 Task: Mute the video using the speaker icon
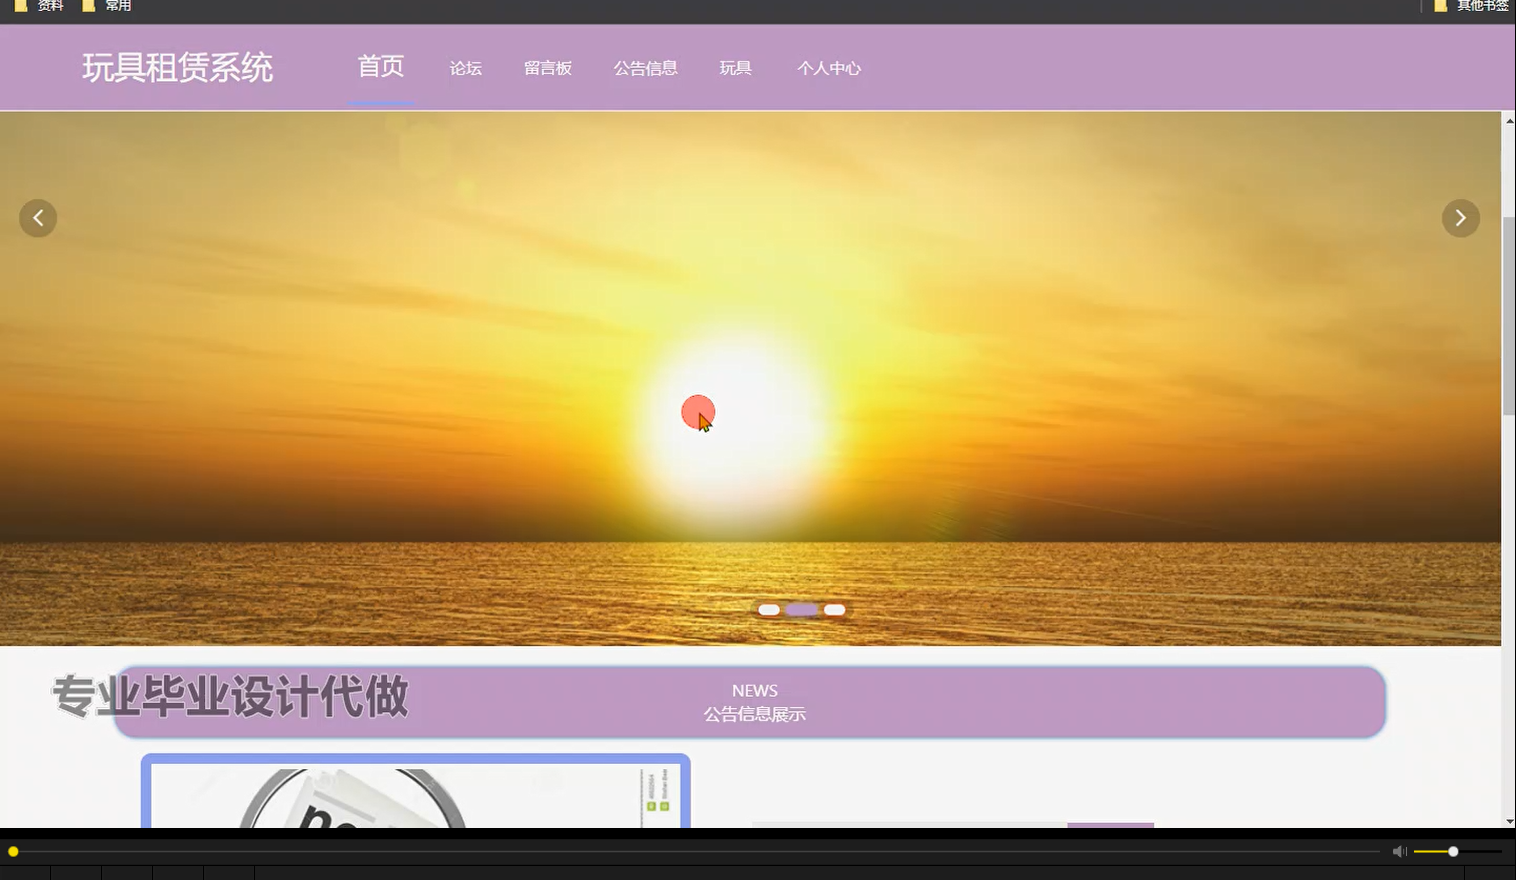click(1398, 850)
